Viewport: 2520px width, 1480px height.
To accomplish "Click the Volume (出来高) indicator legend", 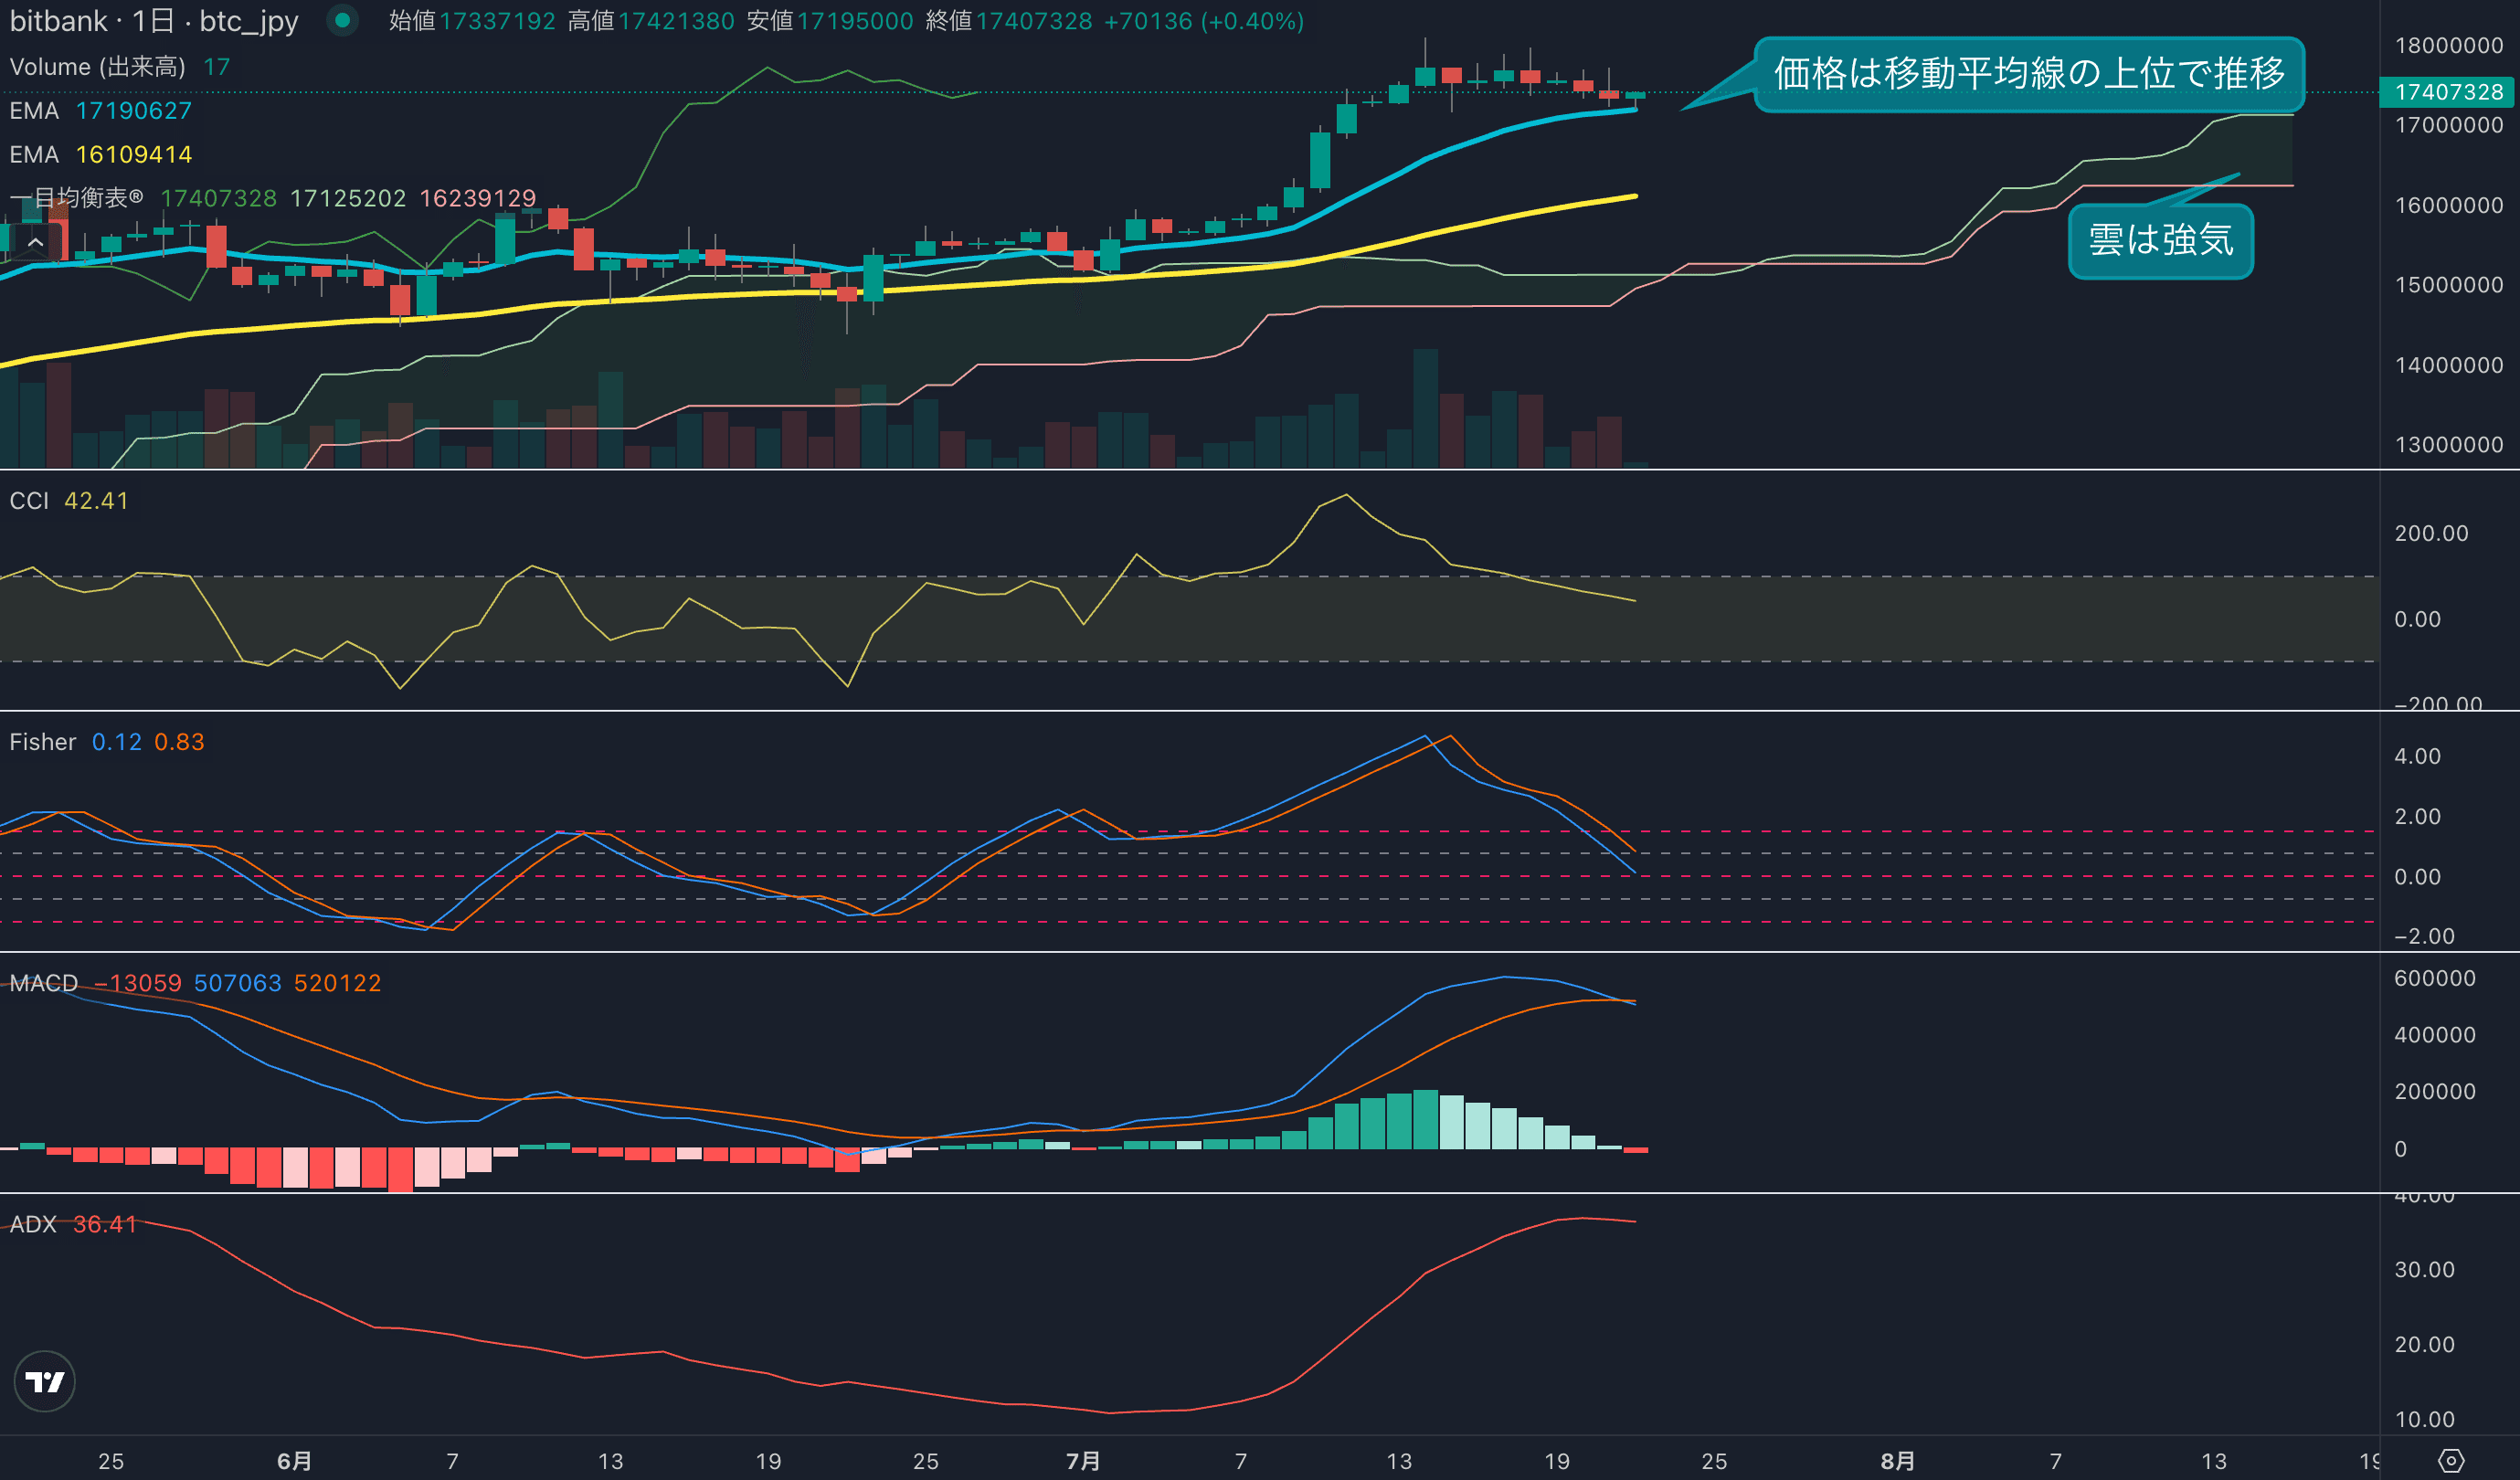I will [x=97, y=67].
